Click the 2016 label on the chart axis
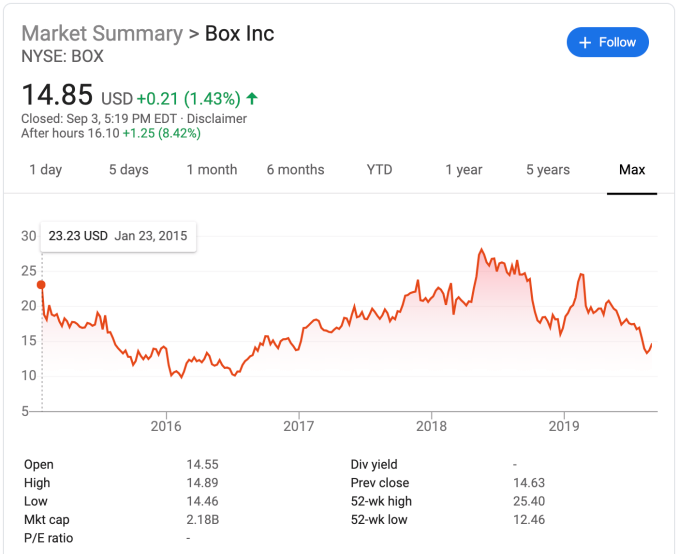Viewport: 679px width, 554px height. pos(166,427)
